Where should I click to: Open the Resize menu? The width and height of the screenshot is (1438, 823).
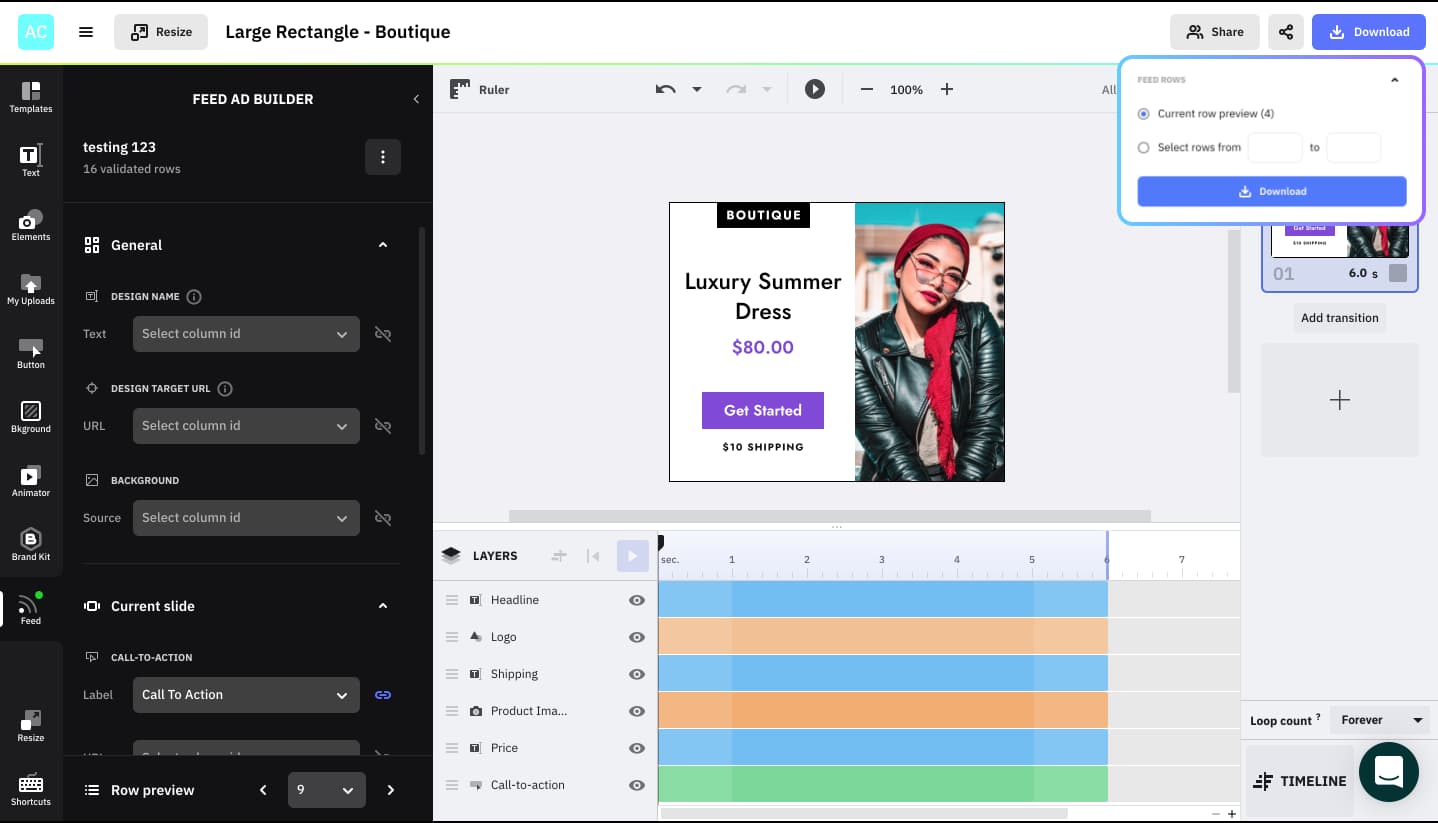161,31
